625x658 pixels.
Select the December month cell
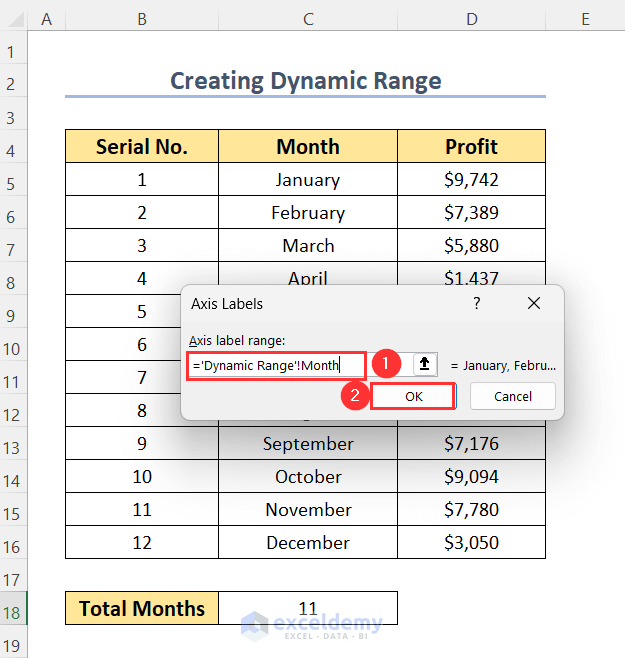coord(308,543)
